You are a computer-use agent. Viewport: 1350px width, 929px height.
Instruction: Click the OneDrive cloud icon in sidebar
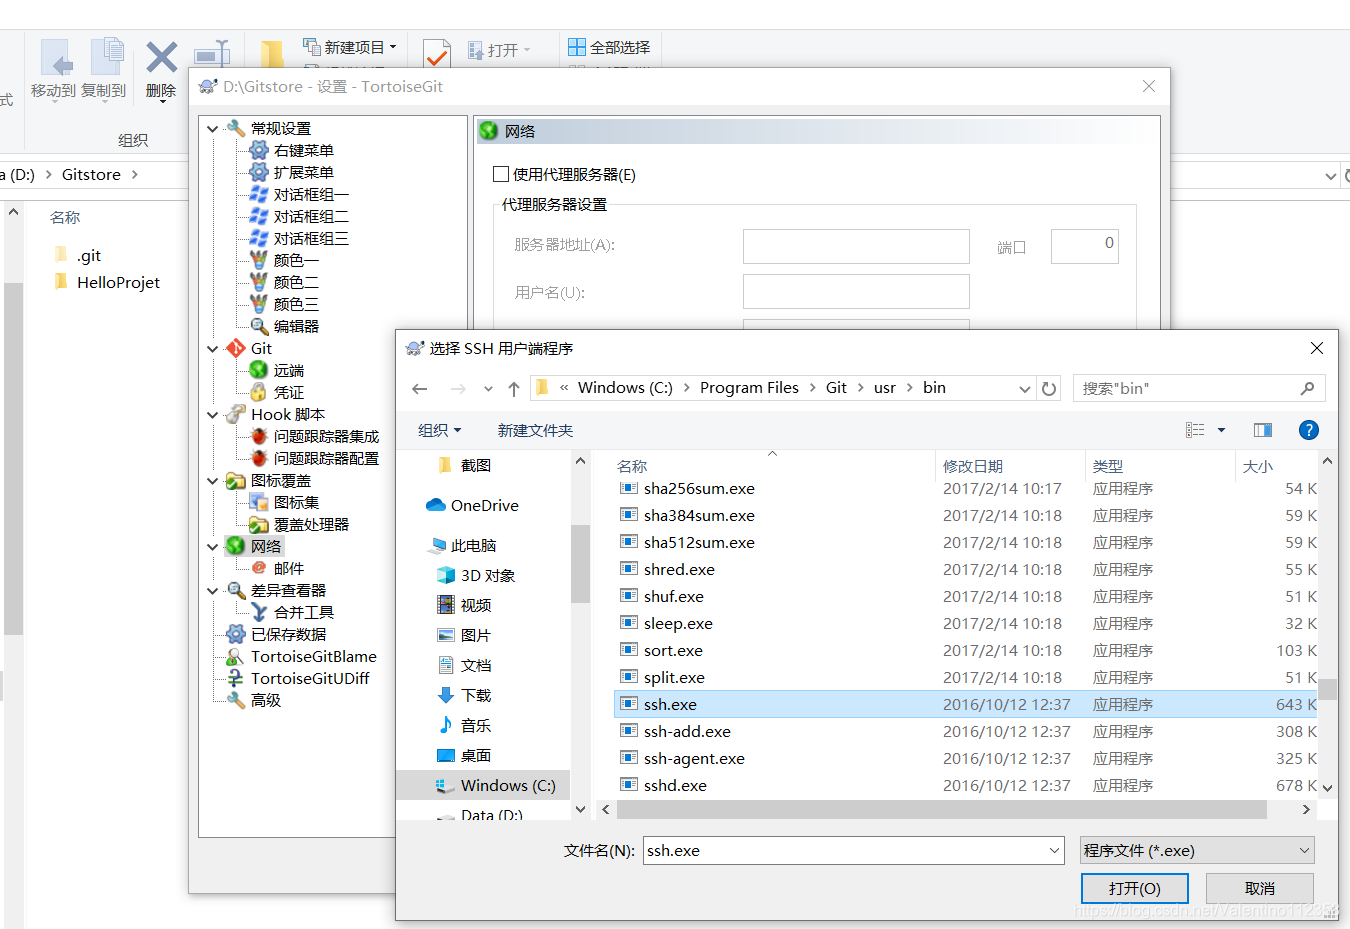pos(436,505)
